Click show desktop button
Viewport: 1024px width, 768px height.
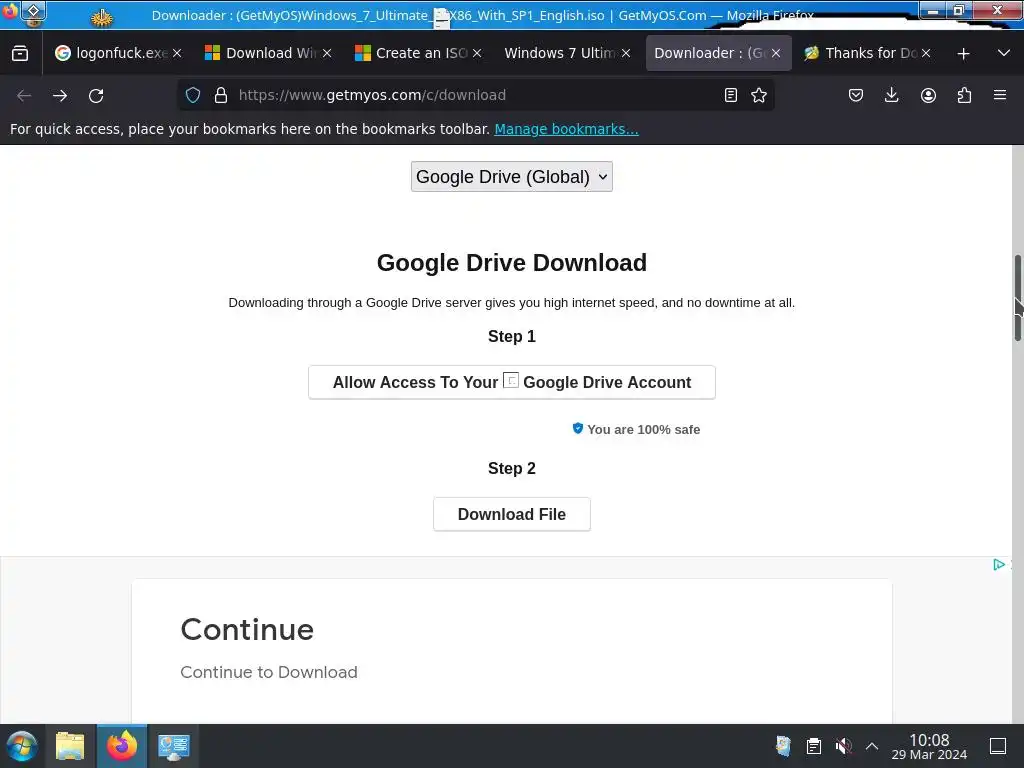[998, 746]
